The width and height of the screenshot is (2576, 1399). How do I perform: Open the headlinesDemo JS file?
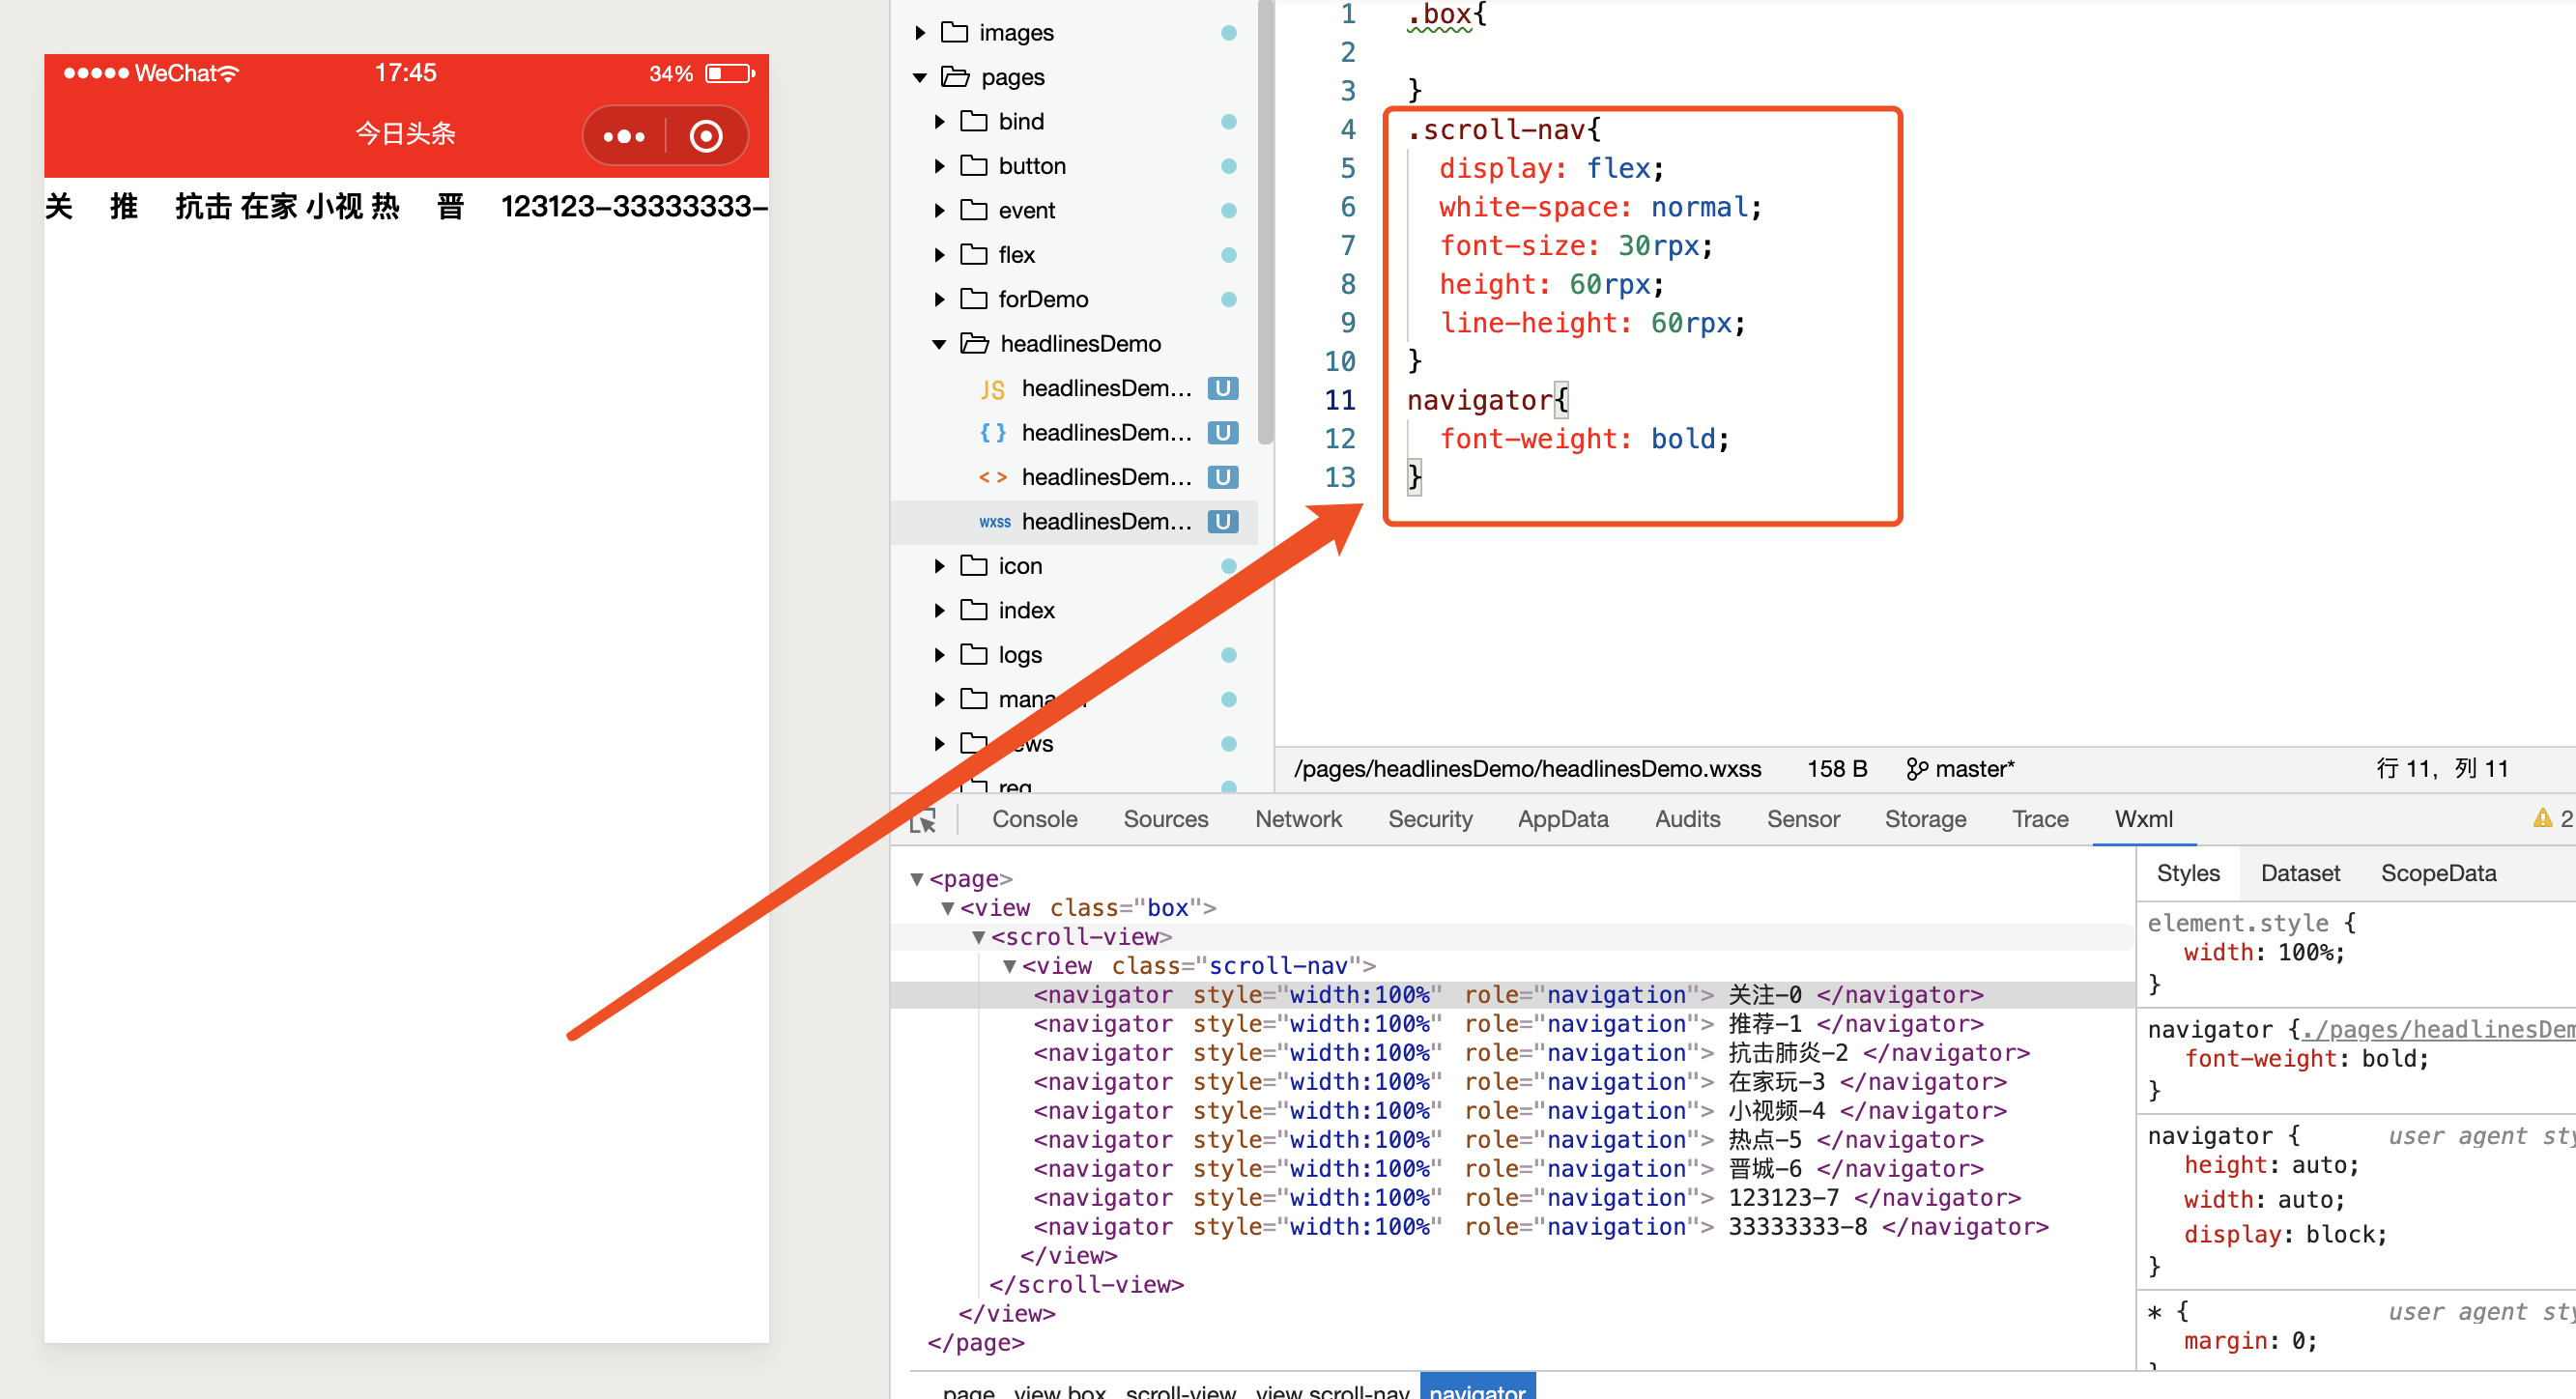pyautogui.click(x=1105, y=389)
